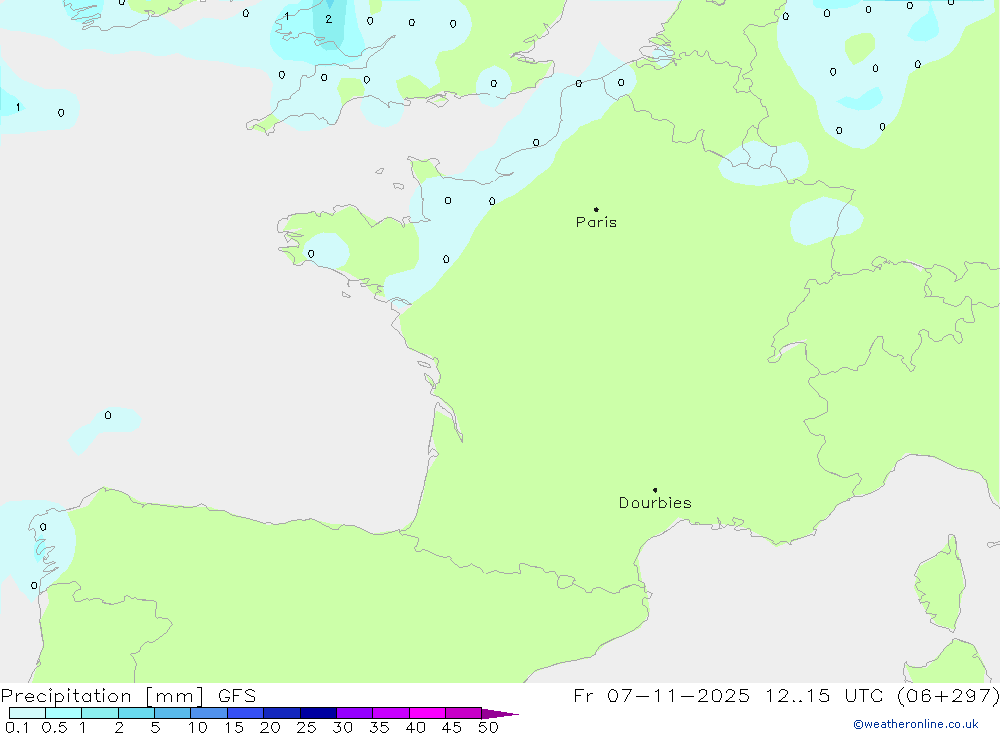Image resolution: width=1000 pixels, height=733 pixels.
Task: Click the 35–40 mm legend swatch
Action: (390, 713)
